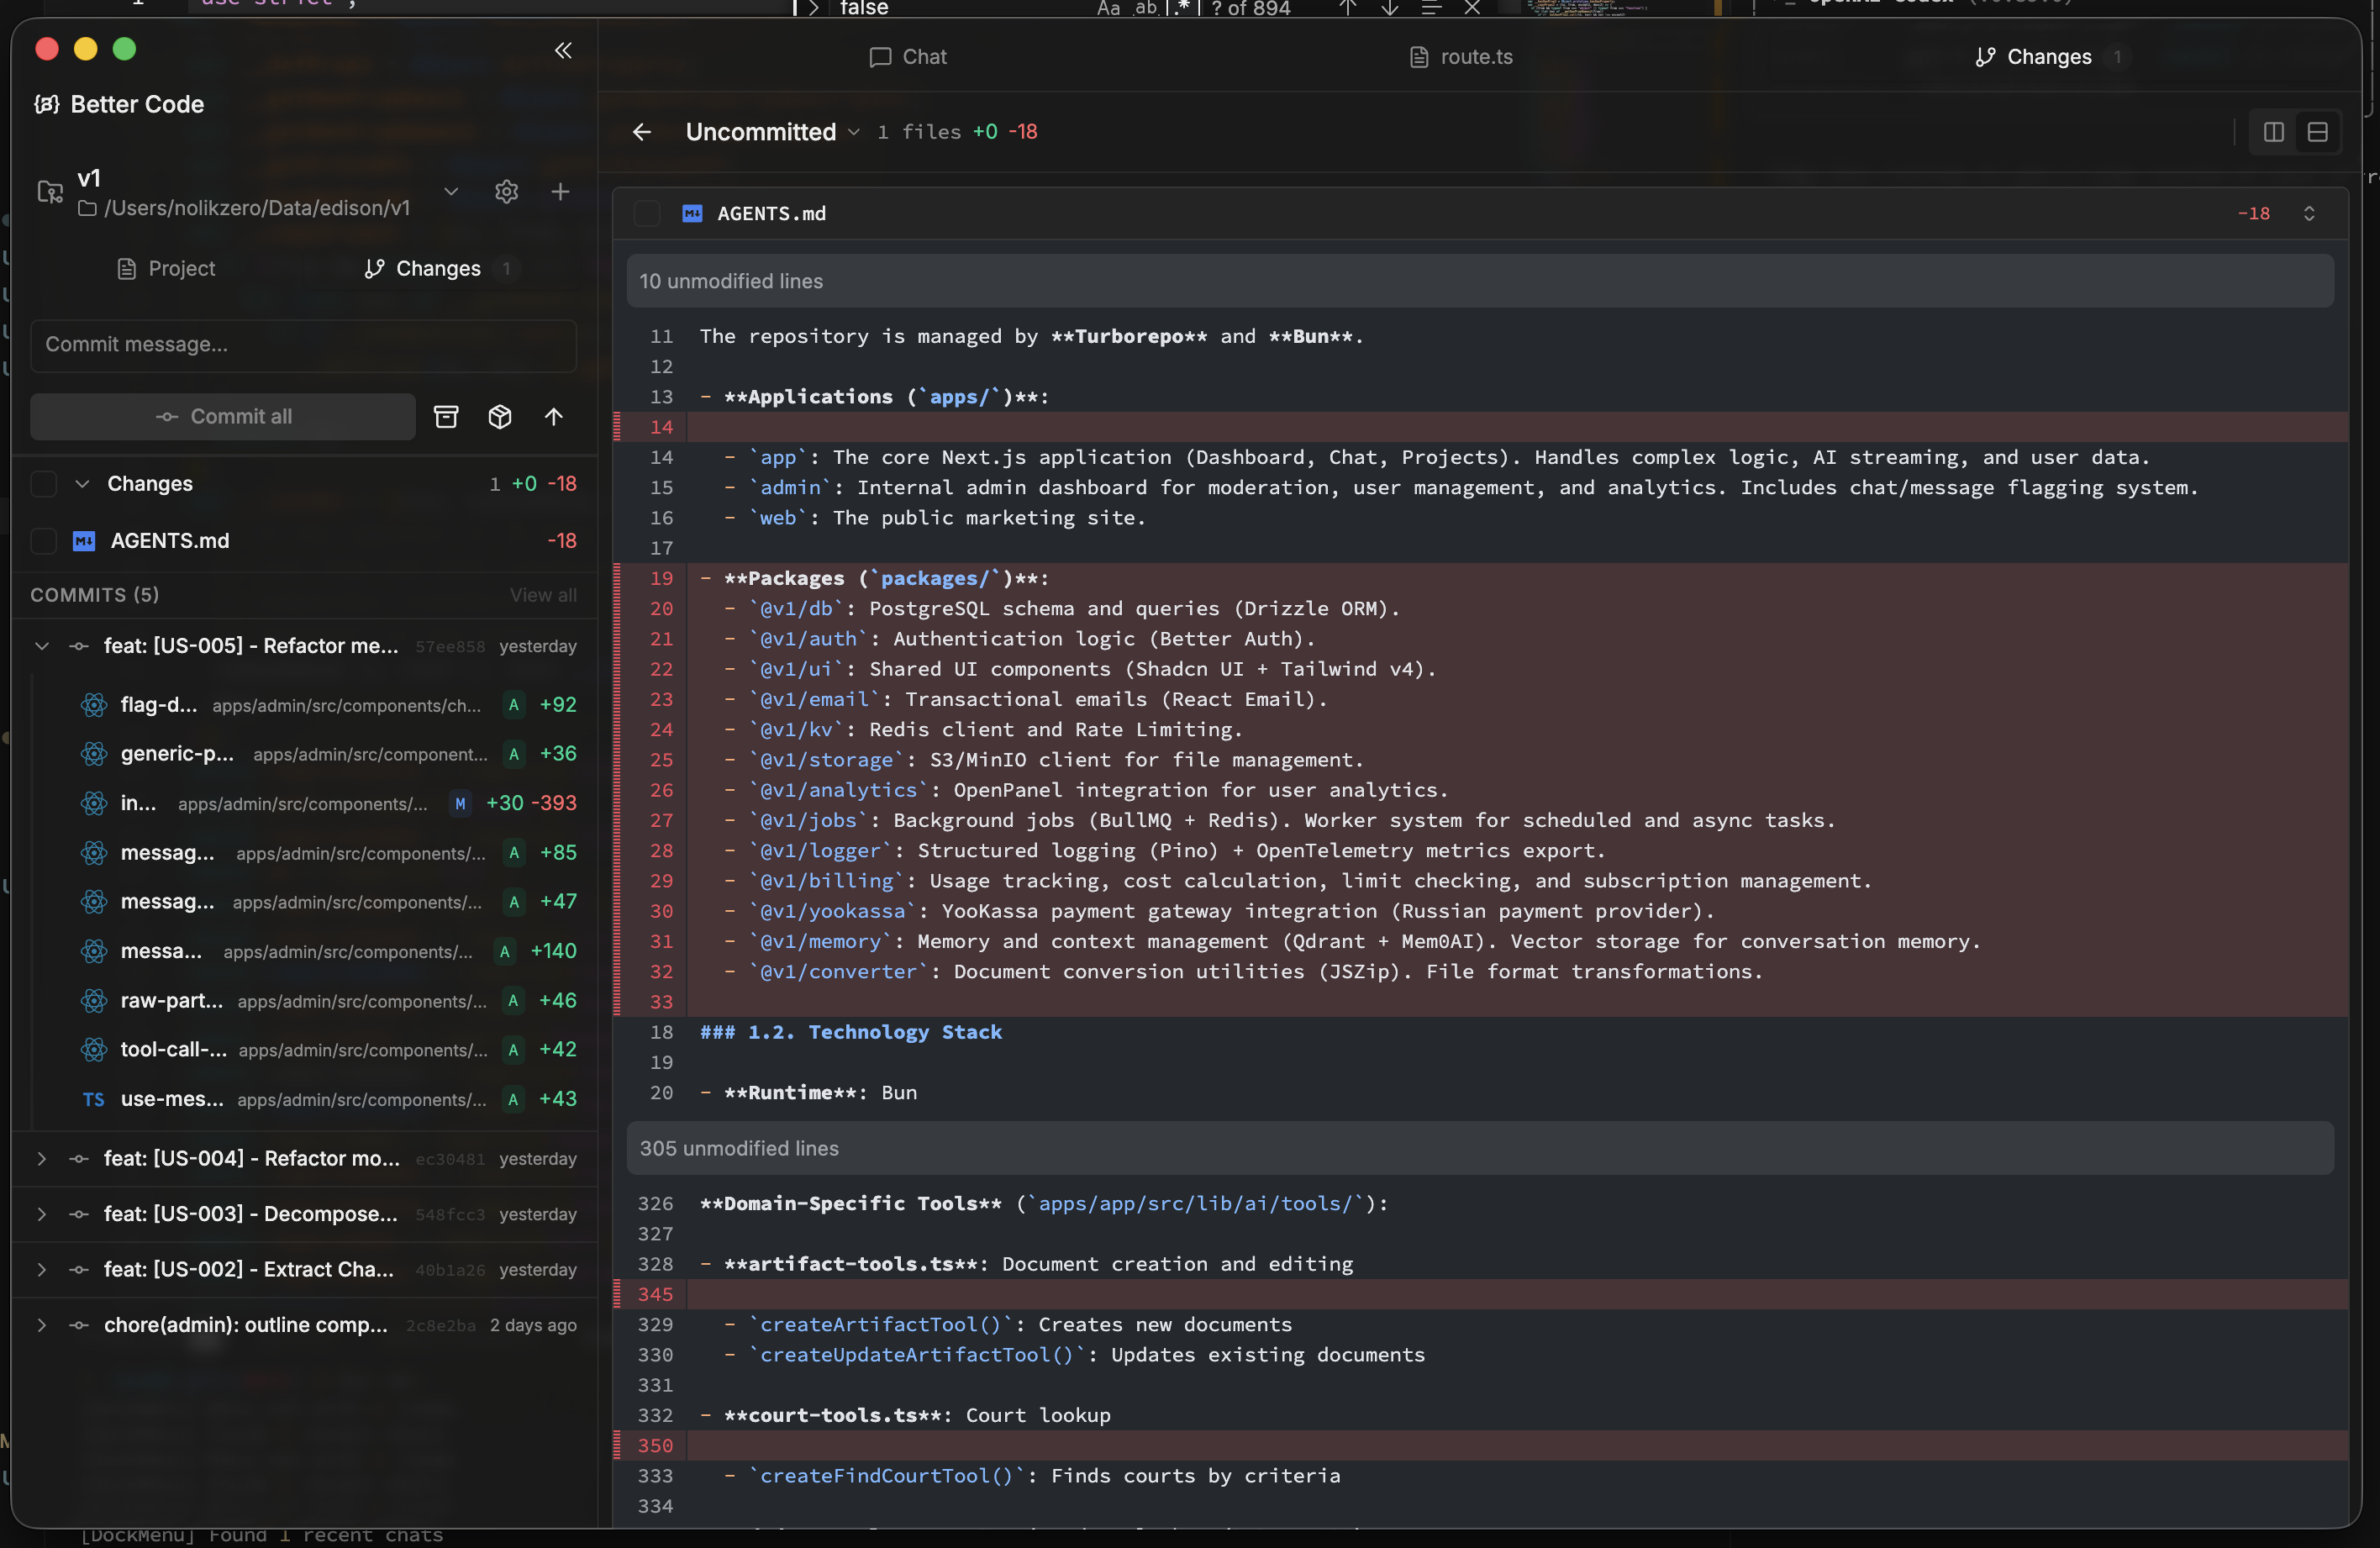
Task: Switch to side-by-side split diff view
Action: pyautogui.click(x=2273, y=132)
